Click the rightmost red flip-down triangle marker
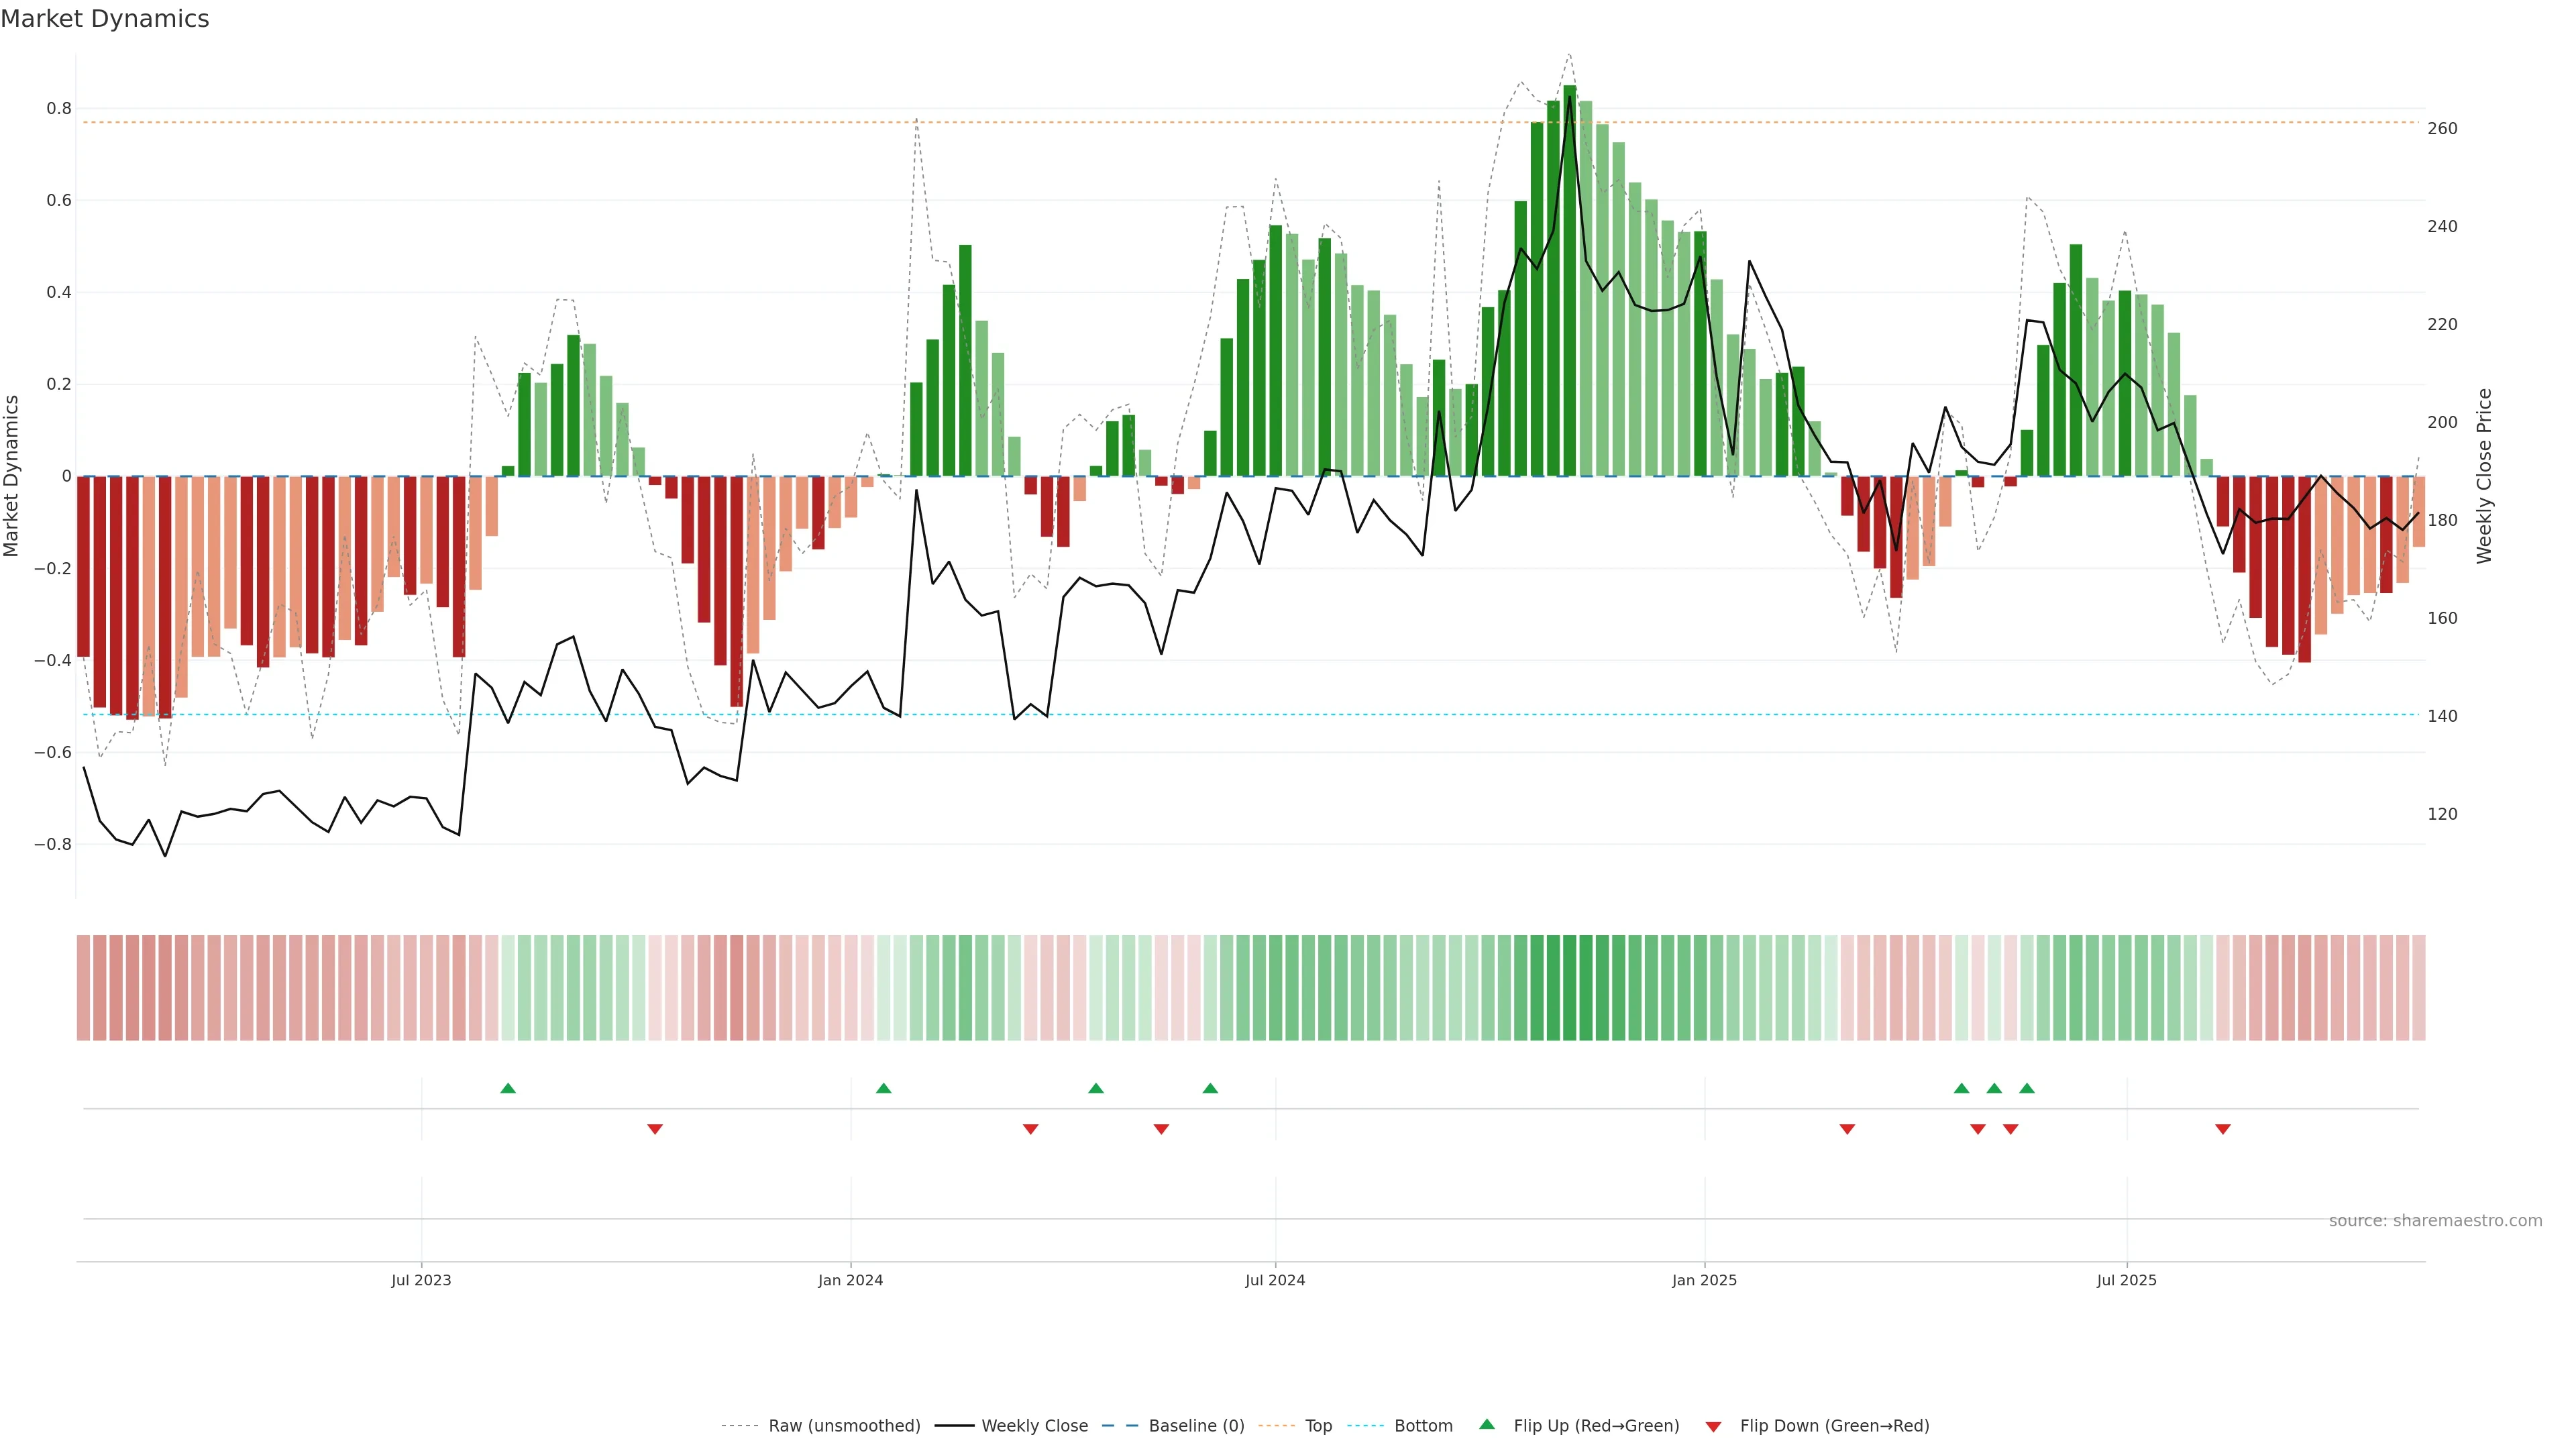 tap(2223, 1129)
